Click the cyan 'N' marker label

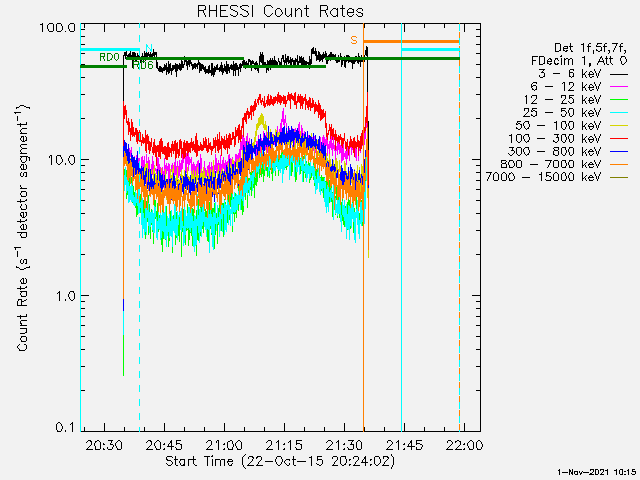click(x=149, y=49)
